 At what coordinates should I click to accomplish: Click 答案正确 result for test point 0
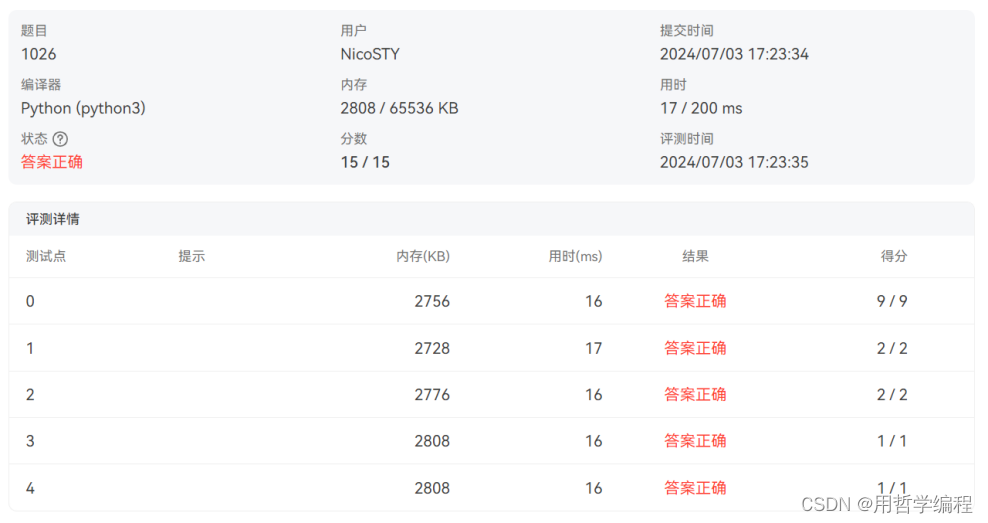coord(695,301)
